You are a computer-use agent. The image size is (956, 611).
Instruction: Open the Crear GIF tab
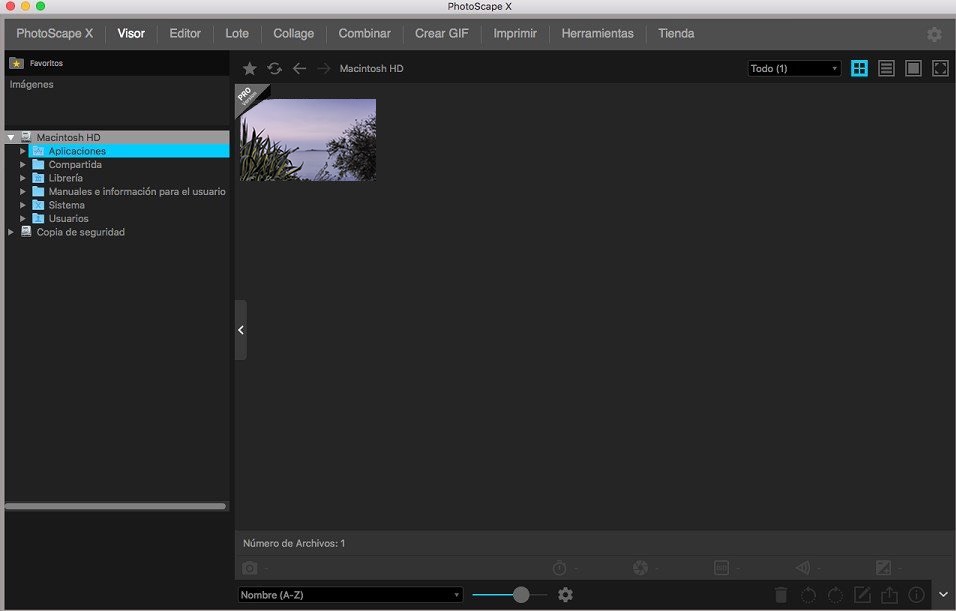(x=441, y=33)
